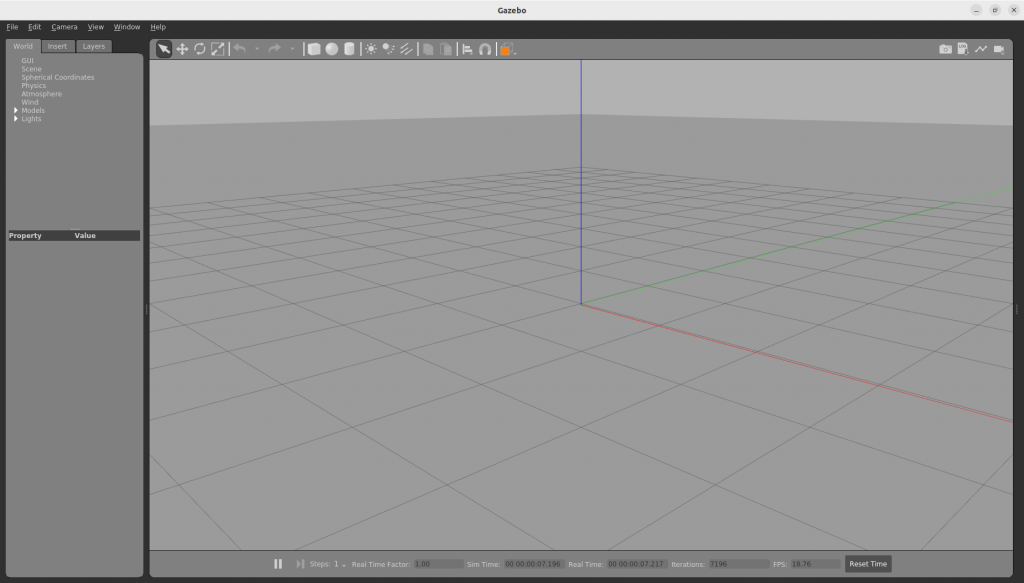Click the left panel splitter handle
Viewport: 1024px width, 583px height.
146,309
